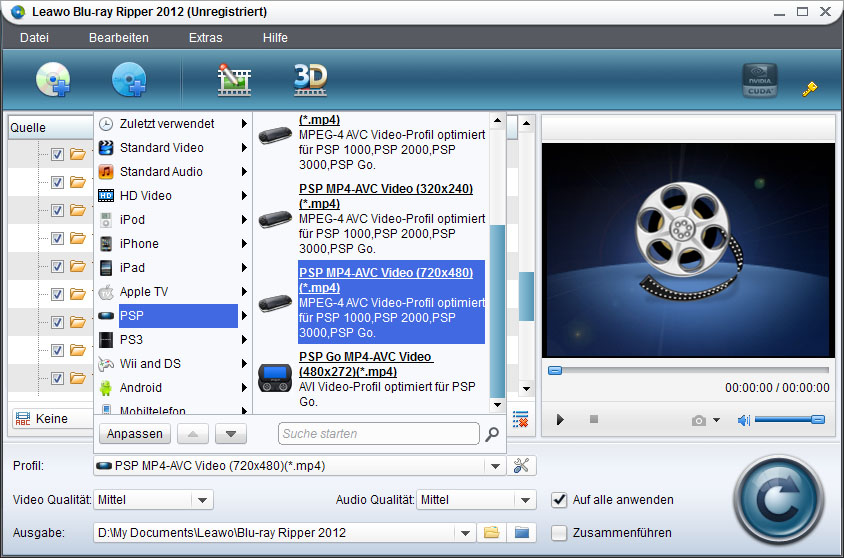Expand the Audio Qualität dropdown

click(526, 499)
